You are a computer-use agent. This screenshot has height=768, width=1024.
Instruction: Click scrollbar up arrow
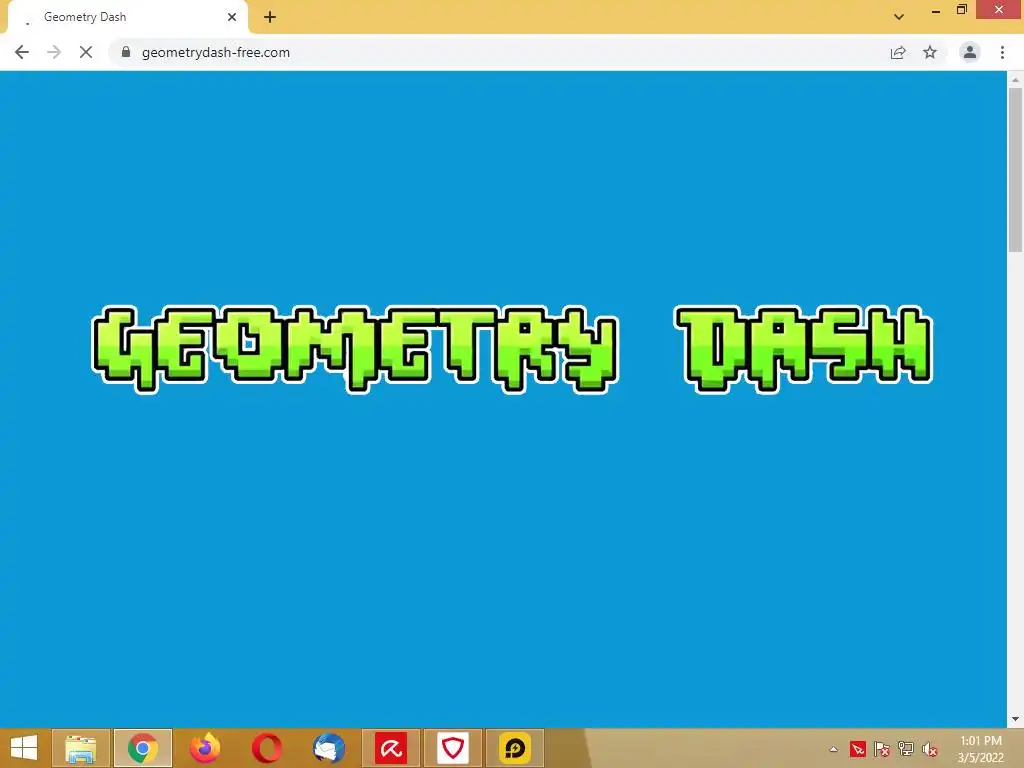click(x=1015, y=79)
